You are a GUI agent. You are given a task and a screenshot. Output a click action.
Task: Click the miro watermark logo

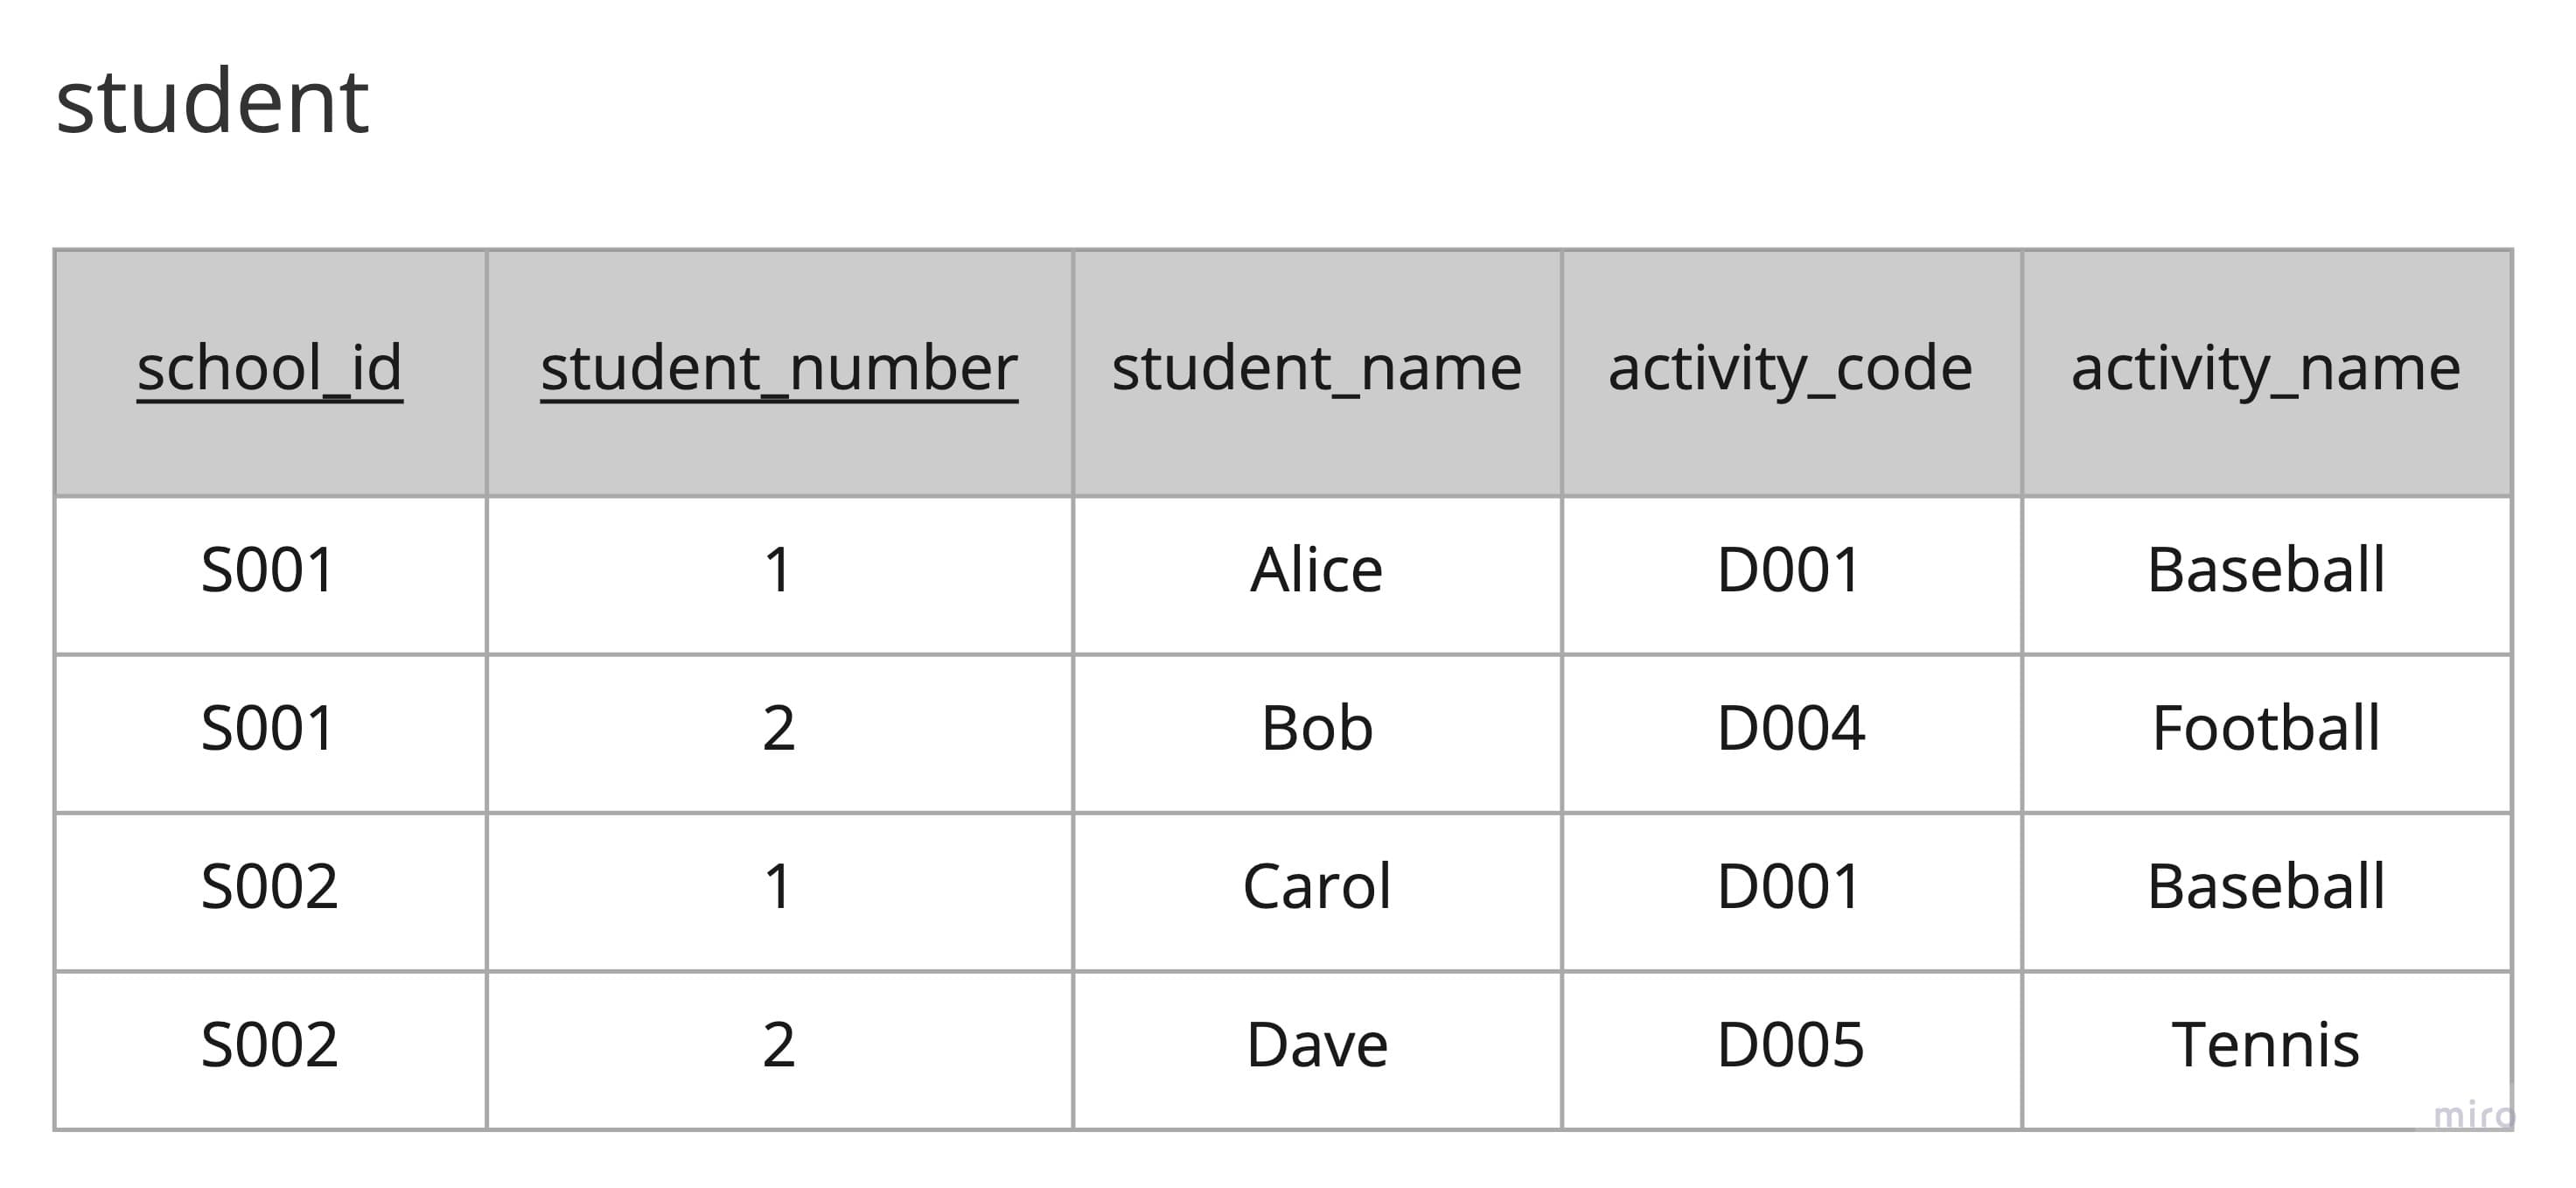click(x=2472, y=1114)
